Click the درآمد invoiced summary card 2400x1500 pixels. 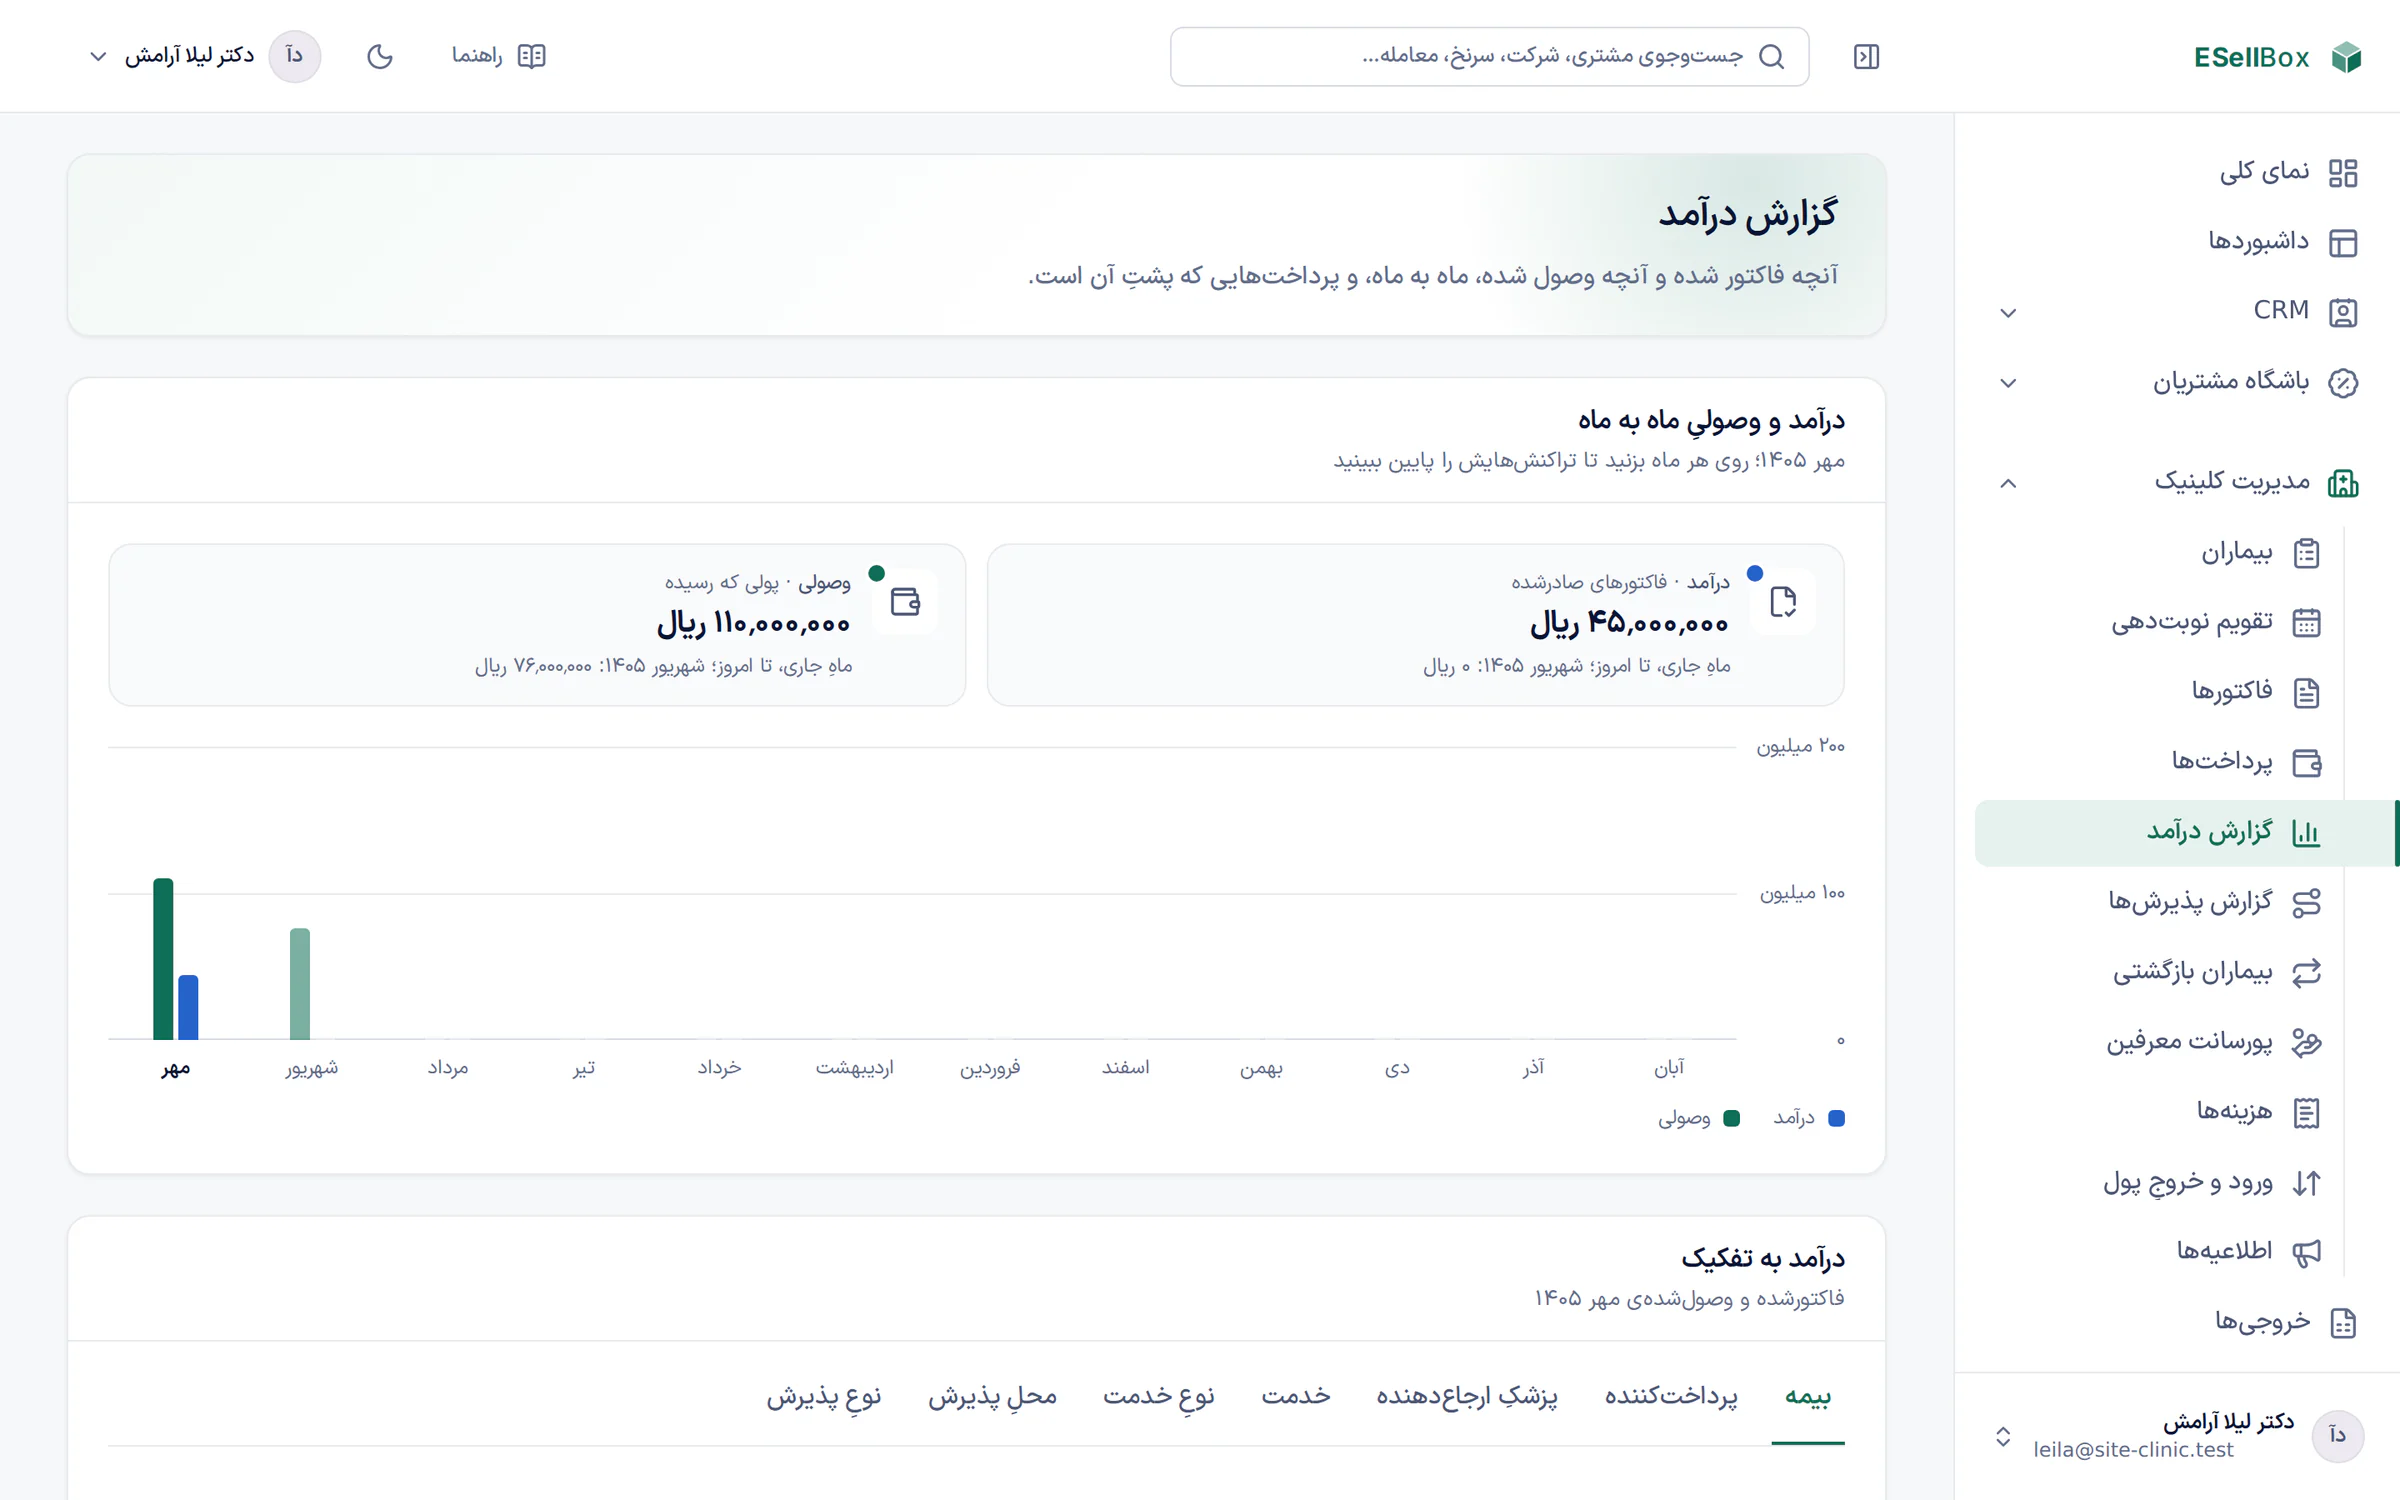click(1415, 625)
